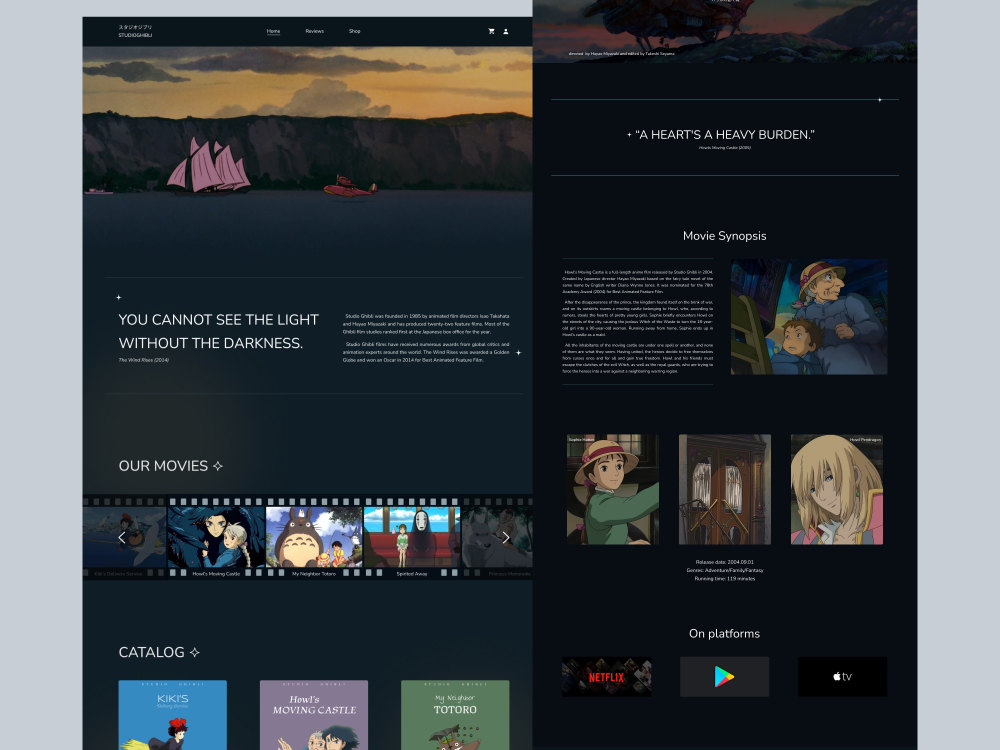This screenshot has width=1000, height=750.
Task: Click the synopsis image of old Sophie
Action: (x=809, y=316)
